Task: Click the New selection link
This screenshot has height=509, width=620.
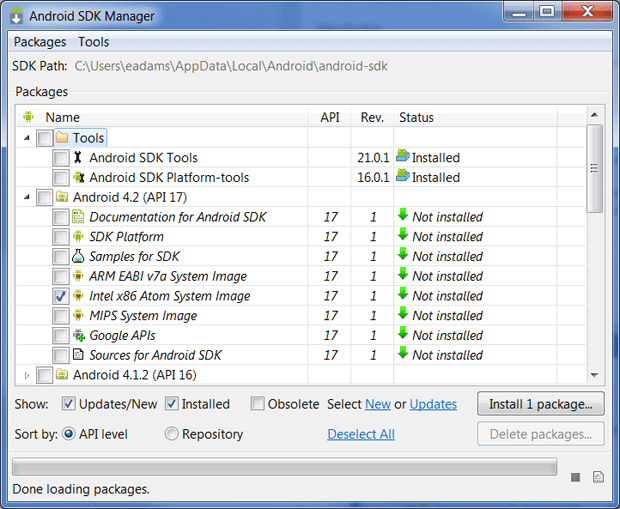Action: tap(378, 404)
